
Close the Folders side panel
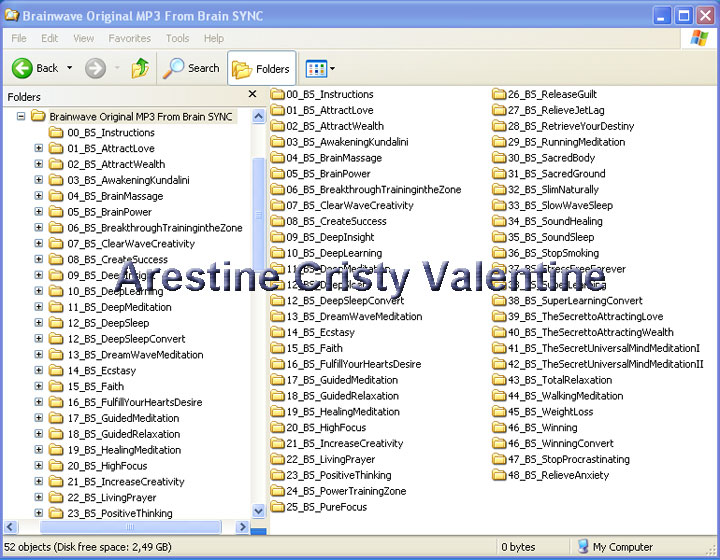pyautogui.click(x=252, y=94)
